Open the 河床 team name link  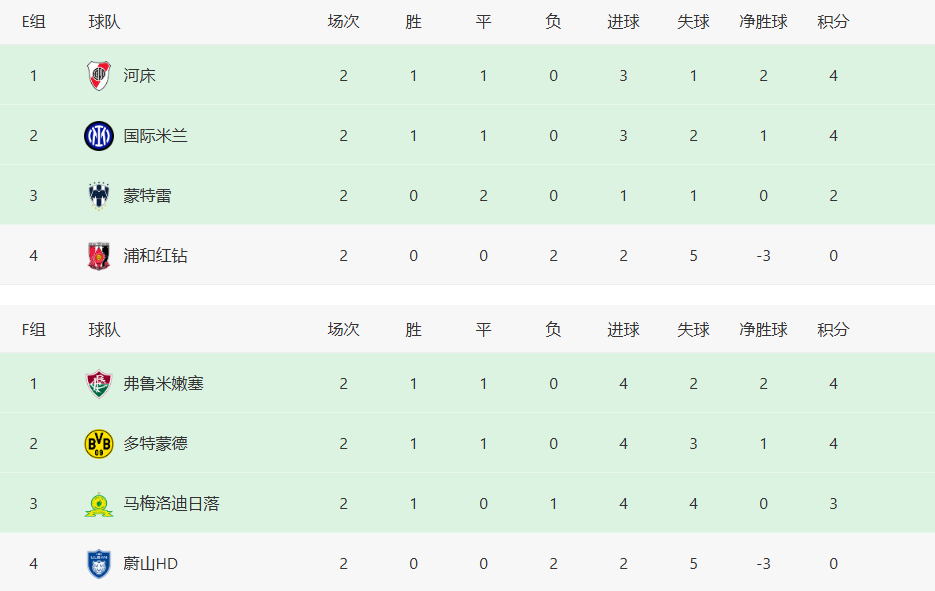point(140,76)
